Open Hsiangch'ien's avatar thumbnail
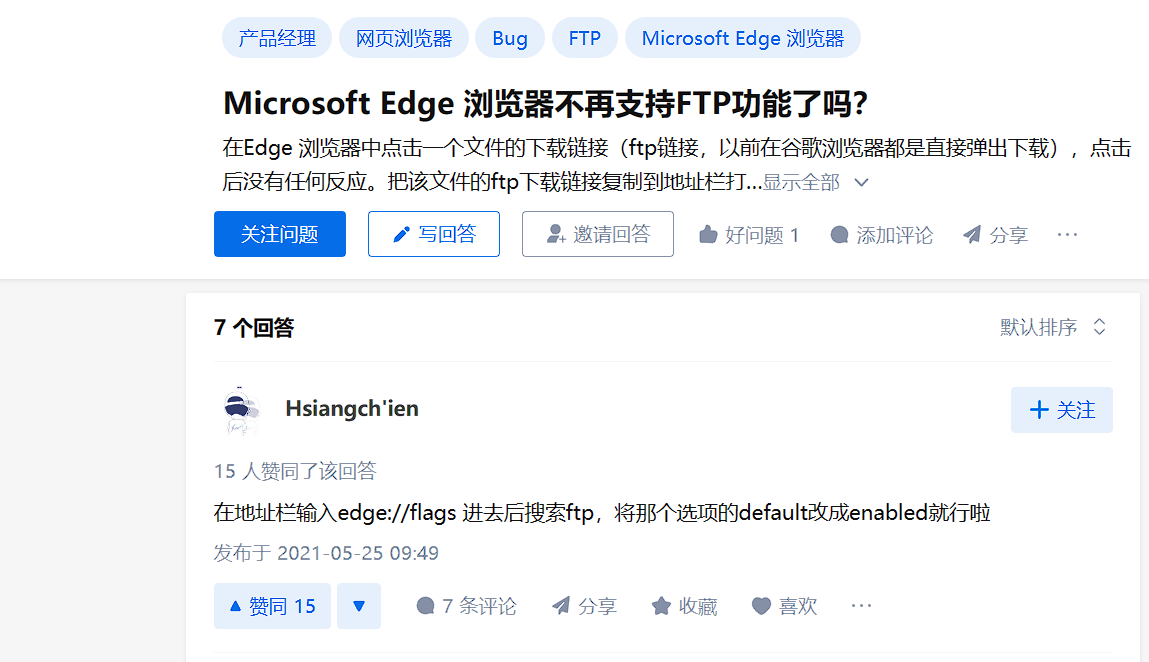 tap(240, 410)
